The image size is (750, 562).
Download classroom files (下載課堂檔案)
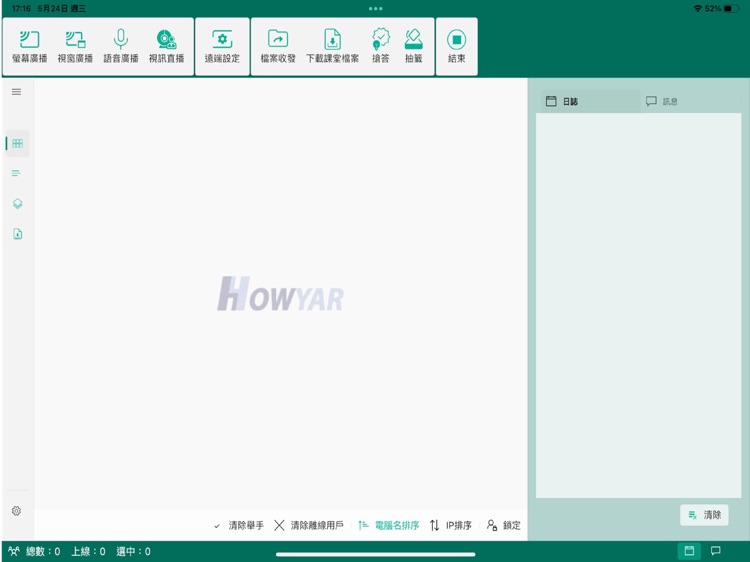[x=332, y=46]
